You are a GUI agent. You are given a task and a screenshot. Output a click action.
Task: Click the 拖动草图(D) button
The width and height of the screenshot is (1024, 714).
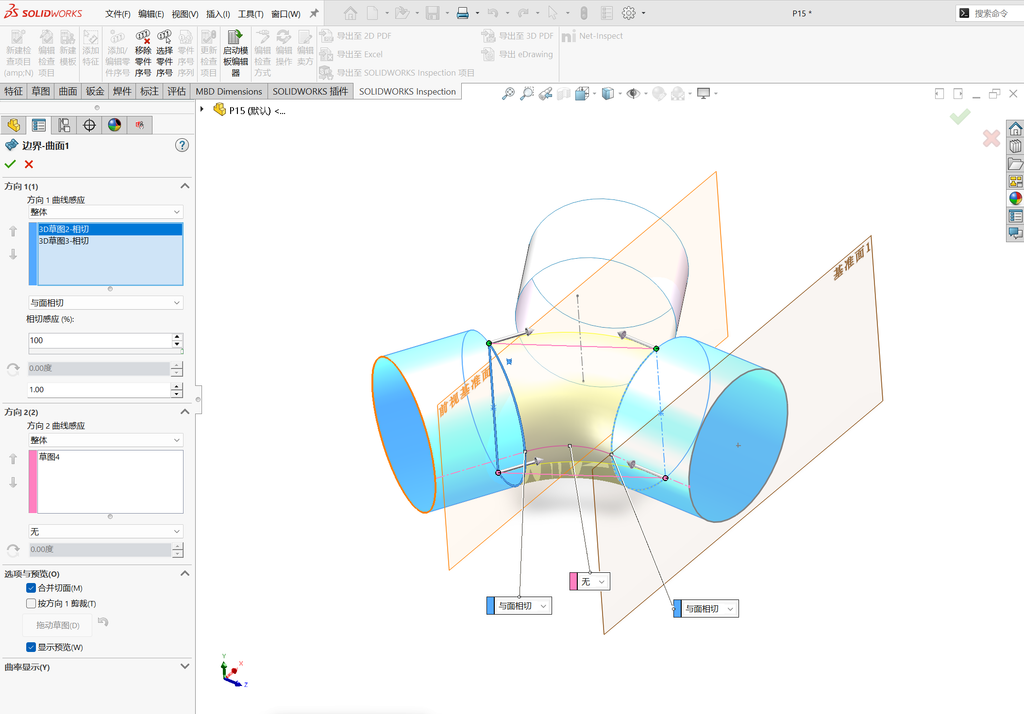(57, 625)
